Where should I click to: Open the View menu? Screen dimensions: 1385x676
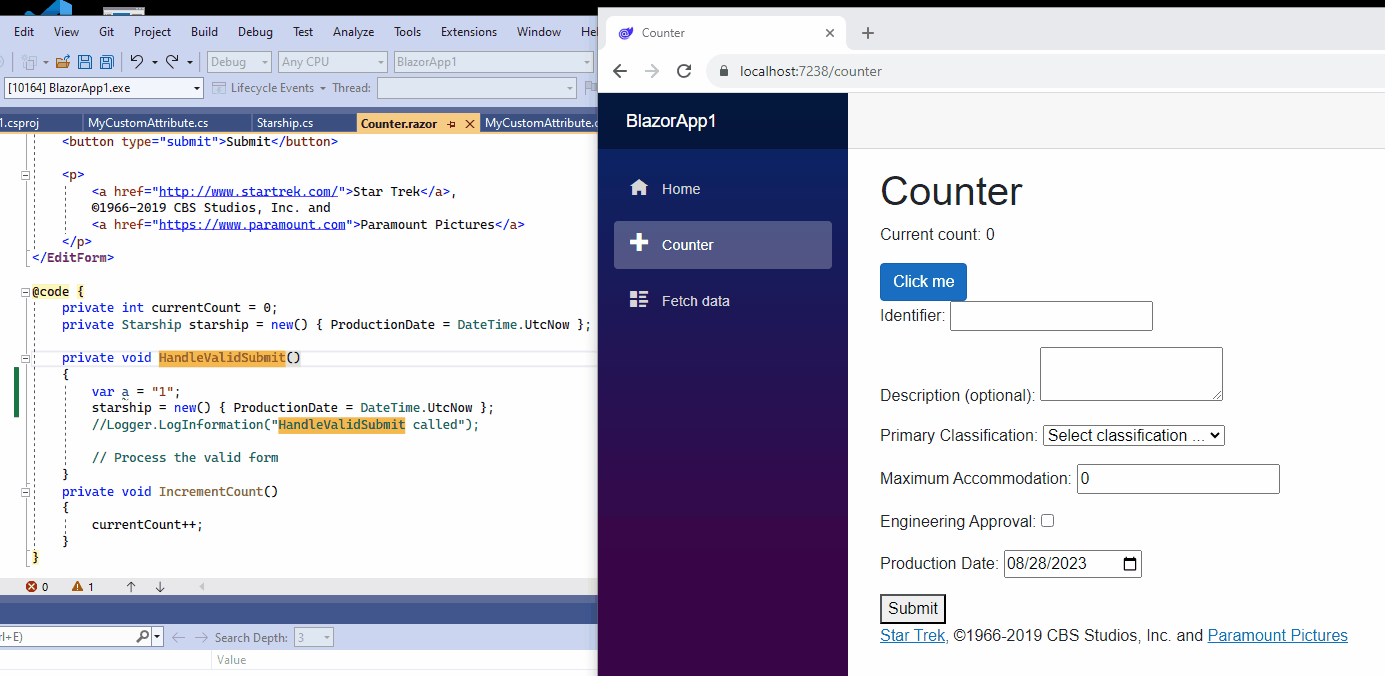66,32
